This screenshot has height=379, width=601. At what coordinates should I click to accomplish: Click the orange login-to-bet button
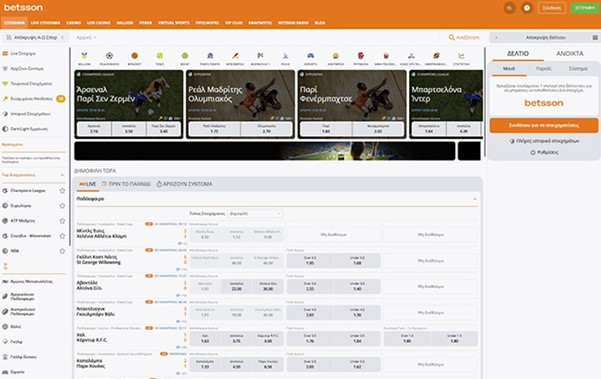[x=544, y=125]
